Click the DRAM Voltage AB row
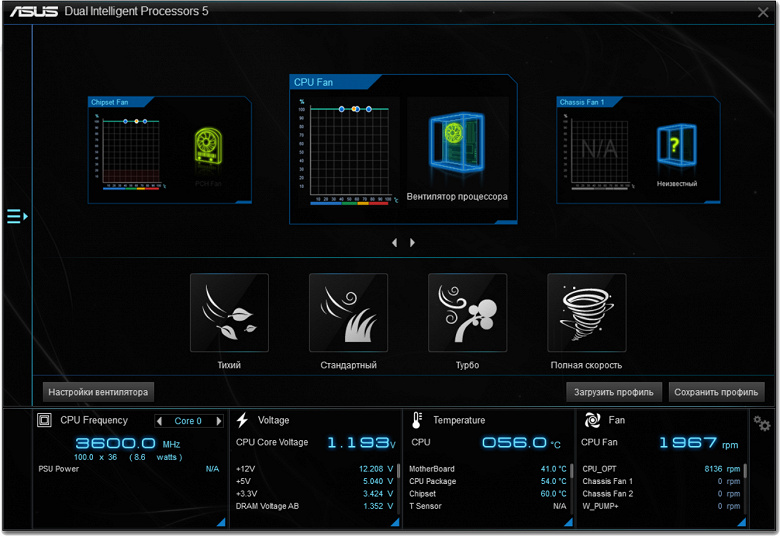The width and height of the screenshot is (780, 536). click(315, 506)
